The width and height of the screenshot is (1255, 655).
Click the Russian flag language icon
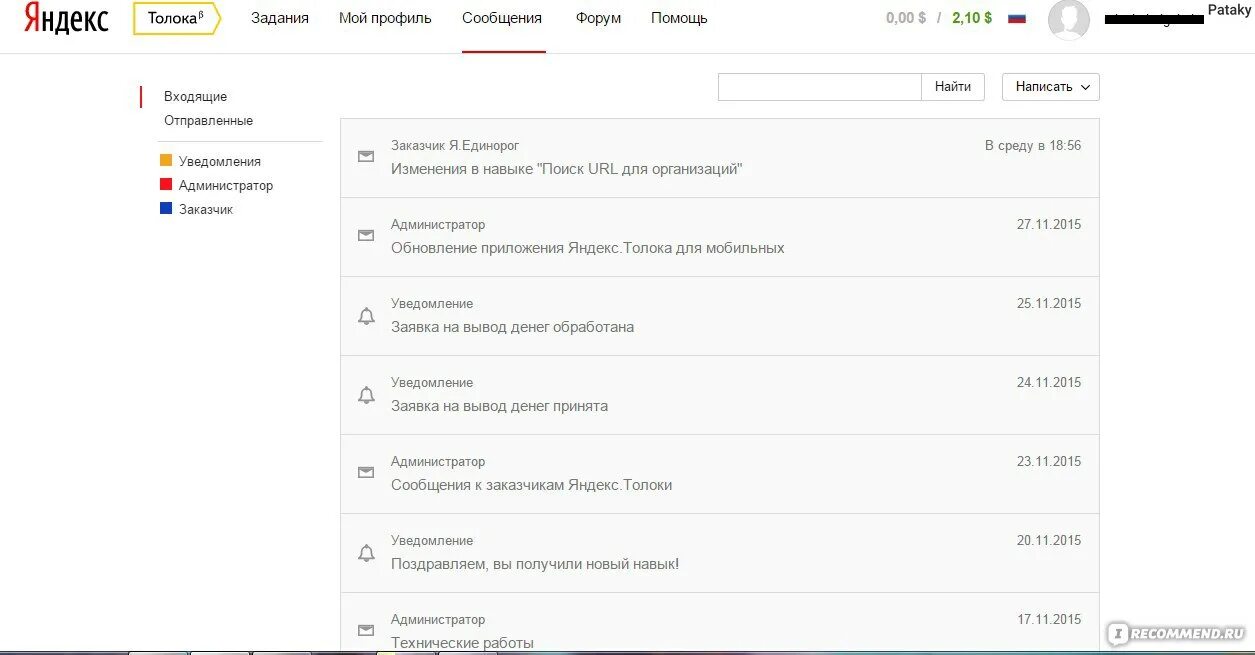pos(1017,18)
